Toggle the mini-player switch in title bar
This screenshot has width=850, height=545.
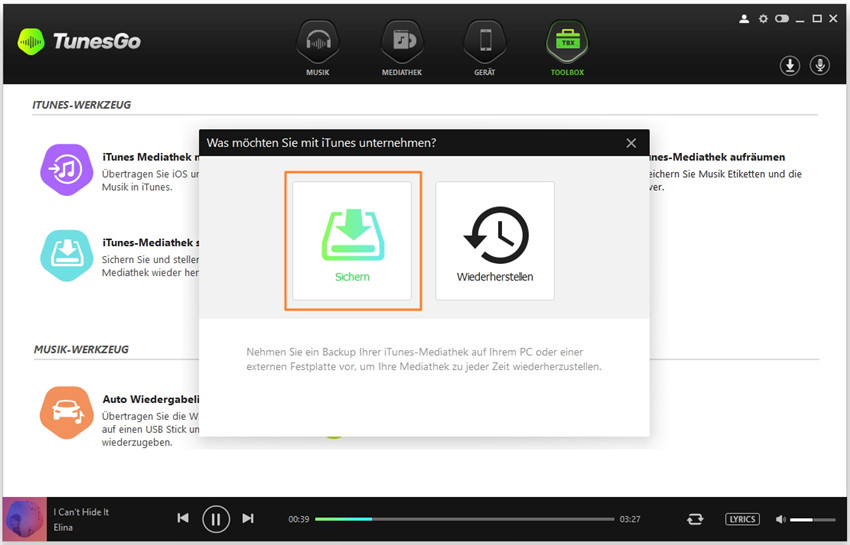pos(782,19)
